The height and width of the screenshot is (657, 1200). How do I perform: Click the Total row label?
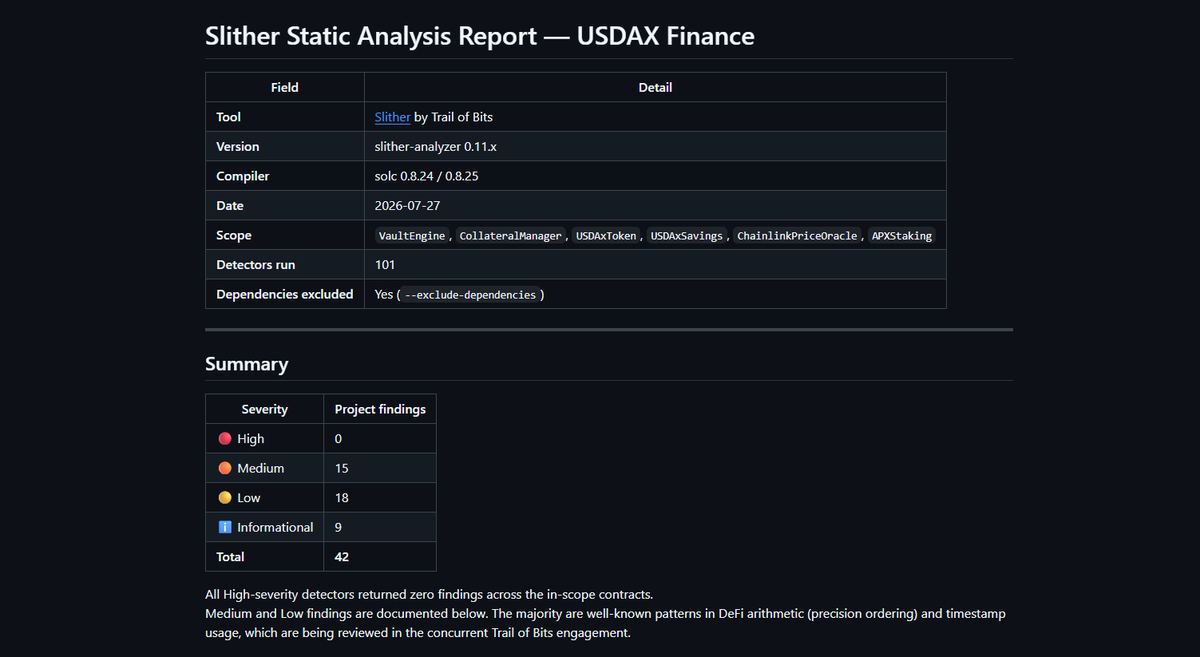(x=230, y=556)
